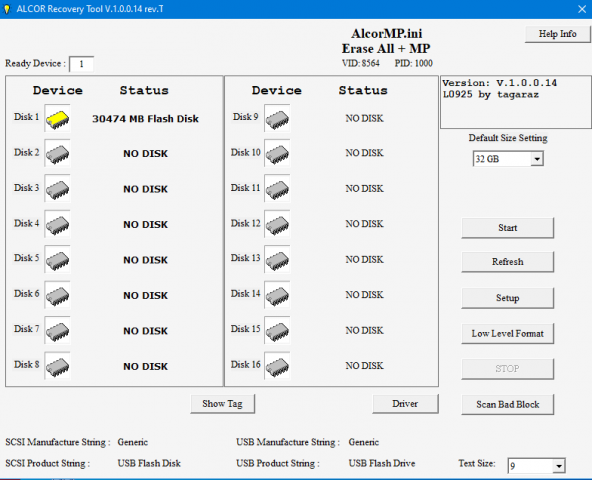Close the ALCOR Recovery Tool window
This screenshot has height=480, width=592.
point(582,9)
